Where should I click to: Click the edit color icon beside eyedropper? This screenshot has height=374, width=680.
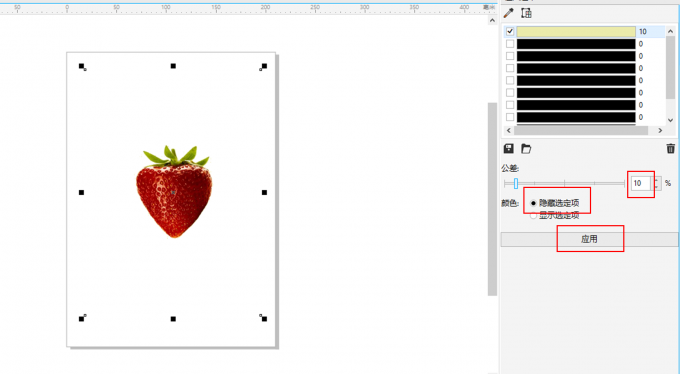pos(526,13)
